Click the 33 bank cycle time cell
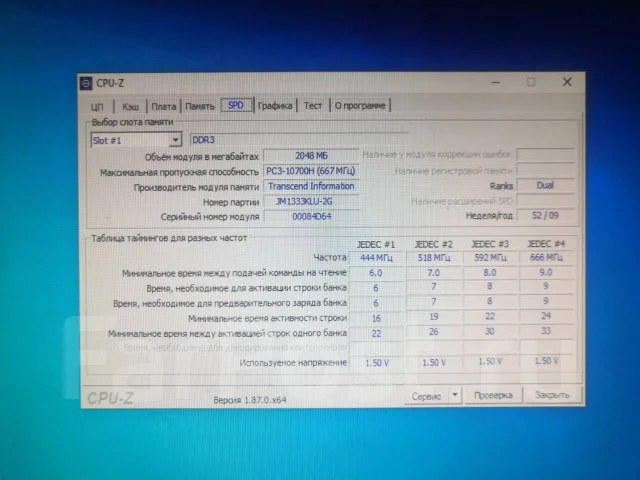Viewport: 640px width, 480px height. click(x=546, y=331)
